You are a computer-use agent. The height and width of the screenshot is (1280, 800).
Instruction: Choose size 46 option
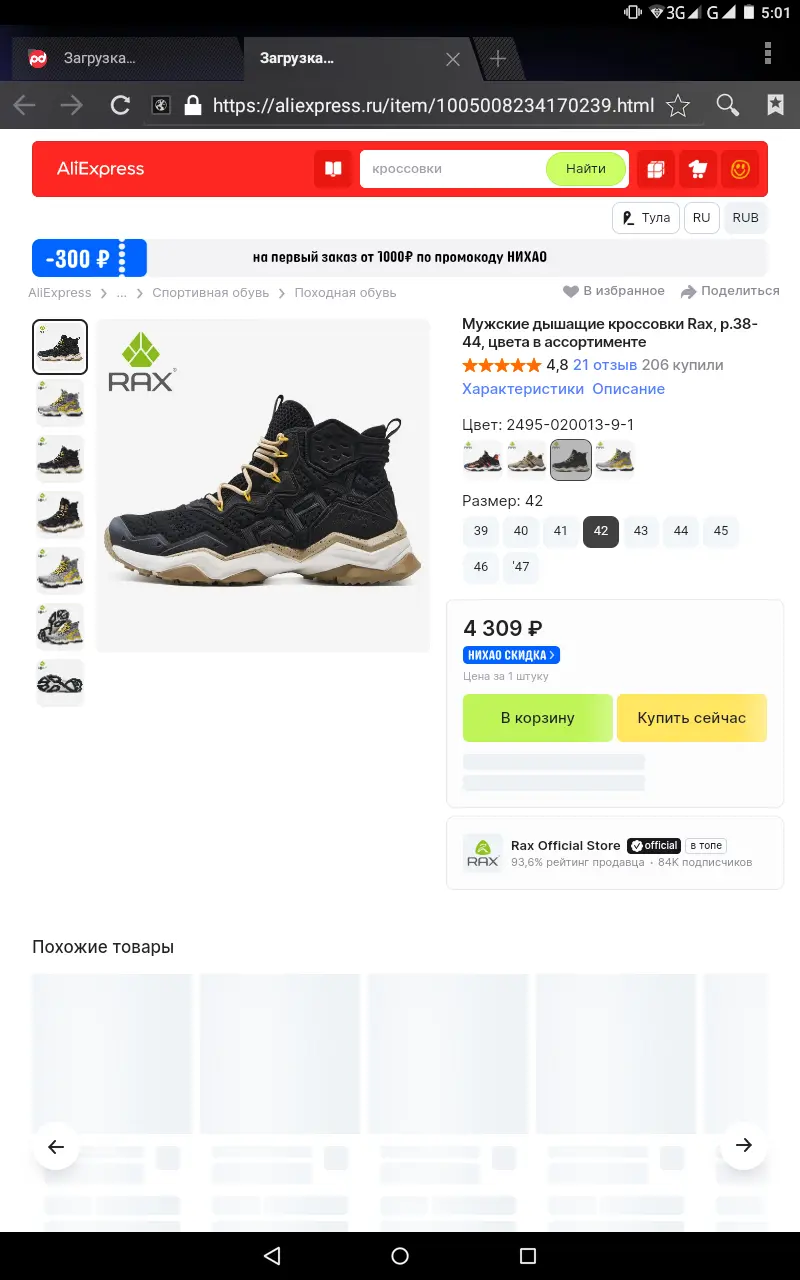[481, 567]
